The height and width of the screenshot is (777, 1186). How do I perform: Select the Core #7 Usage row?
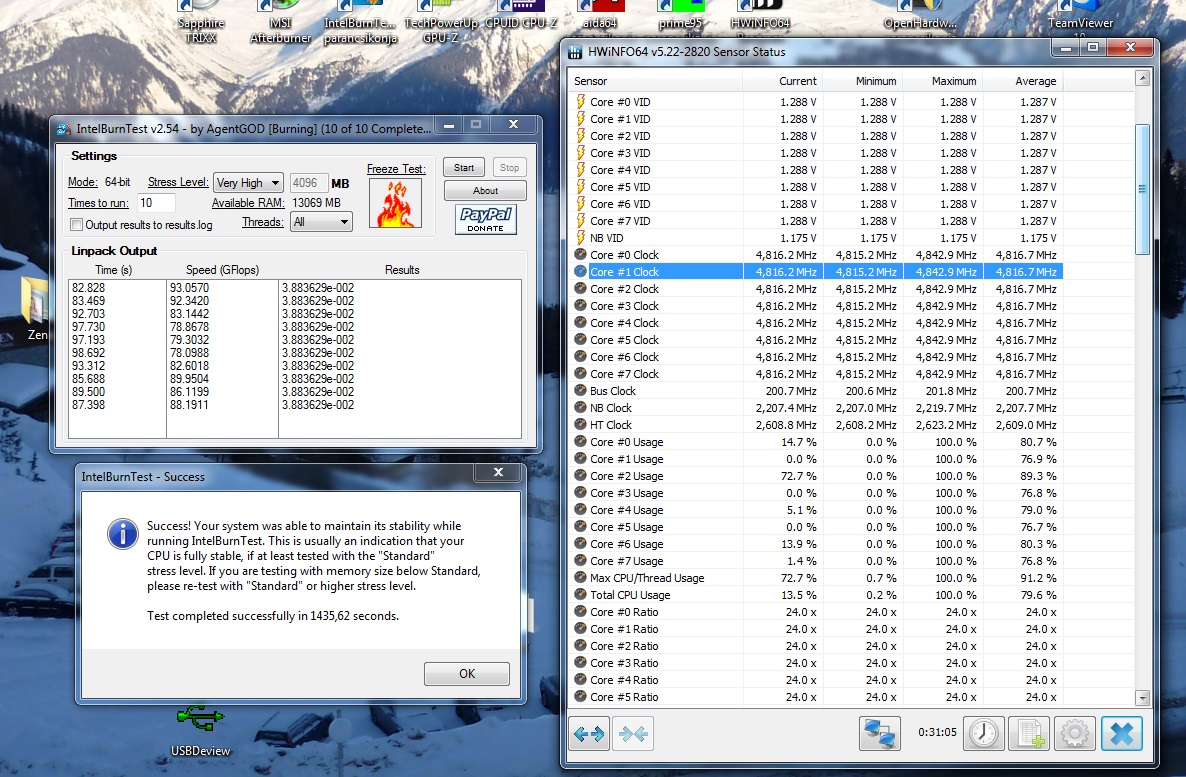point(817,561)
